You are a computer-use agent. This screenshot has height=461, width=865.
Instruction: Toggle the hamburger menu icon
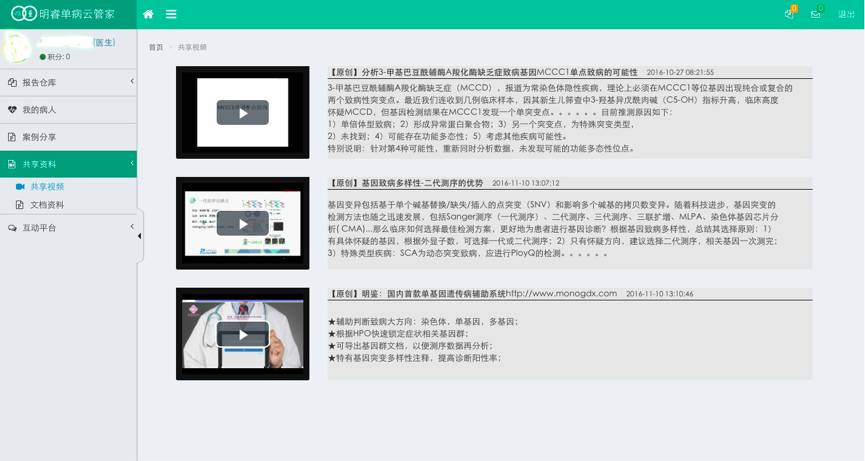171,14
